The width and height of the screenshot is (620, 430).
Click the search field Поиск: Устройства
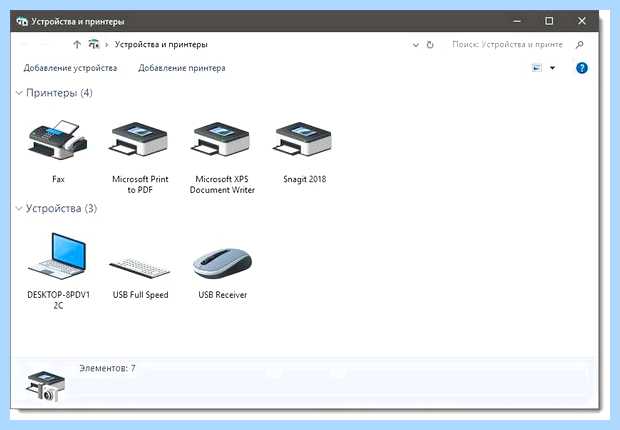click(507, 44)
